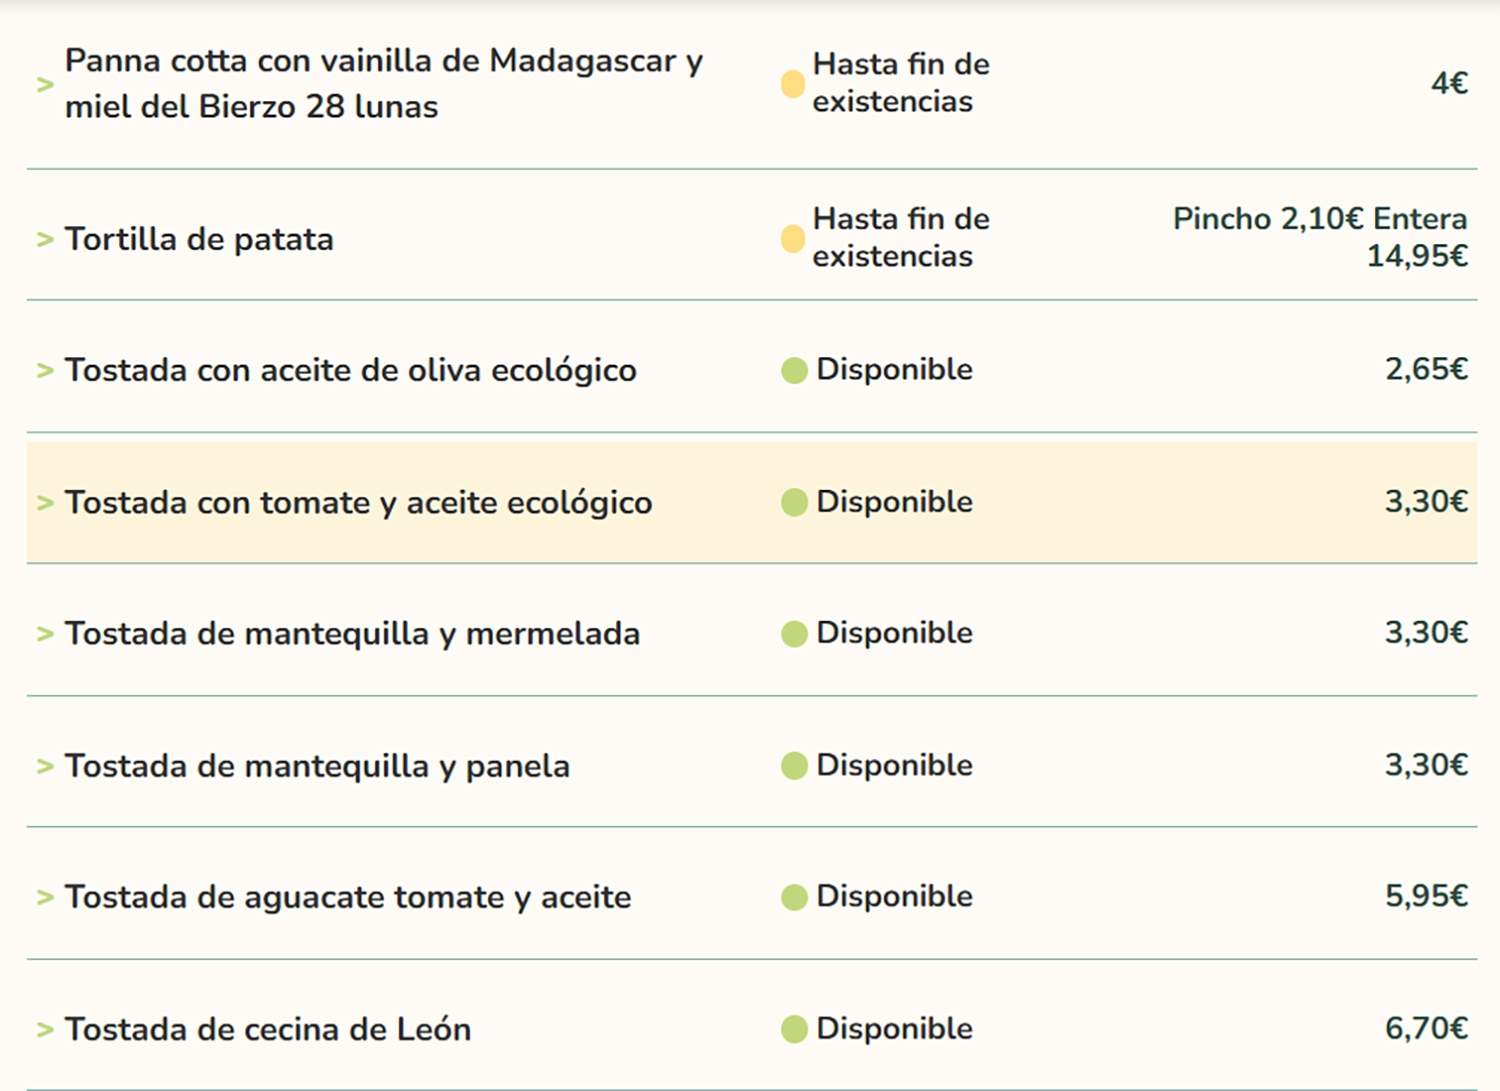The width and height of the screenshot is (1500, 1091).
Task: Open Tostada de cecina de León
Action: coord(267,1029)
